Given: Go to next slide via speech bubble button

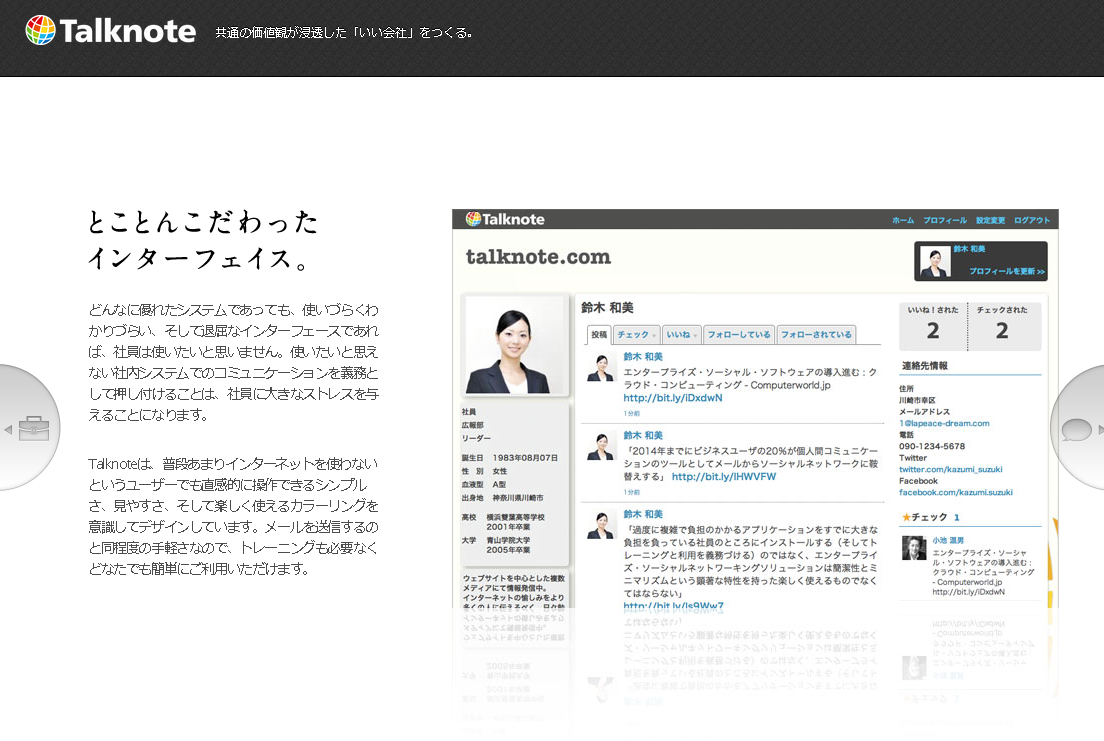Looking at the screenshot, I should pos(1077,429).
